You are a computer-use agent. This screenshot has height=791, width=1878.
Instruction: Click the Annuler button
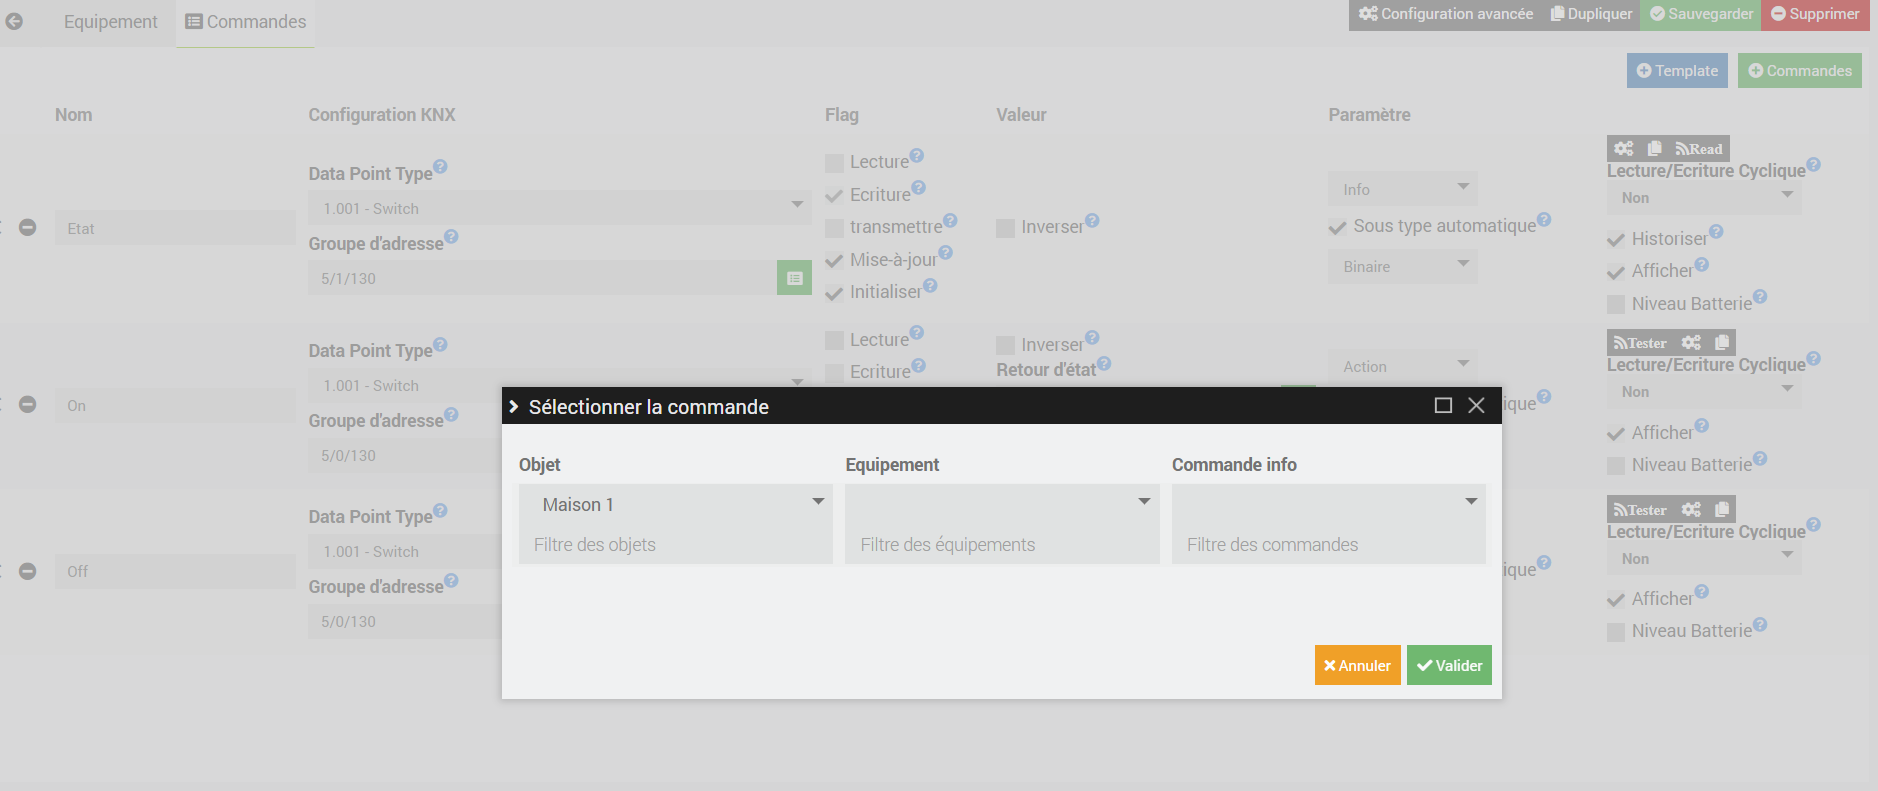point(1357,665)
